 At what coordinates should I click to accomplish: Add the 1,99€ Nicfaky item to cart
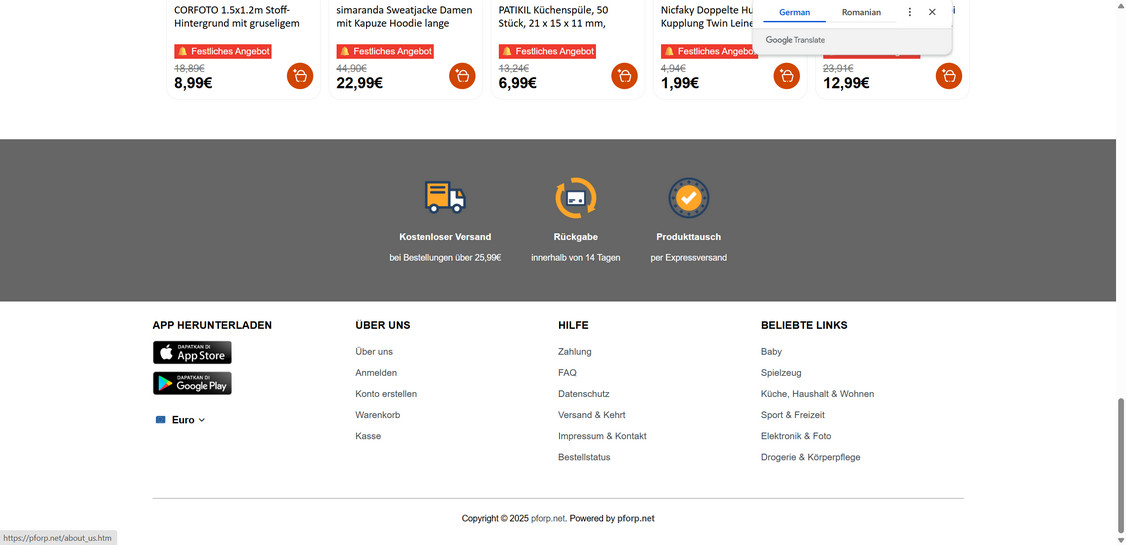pyautogui.click(x=787, y=76)
